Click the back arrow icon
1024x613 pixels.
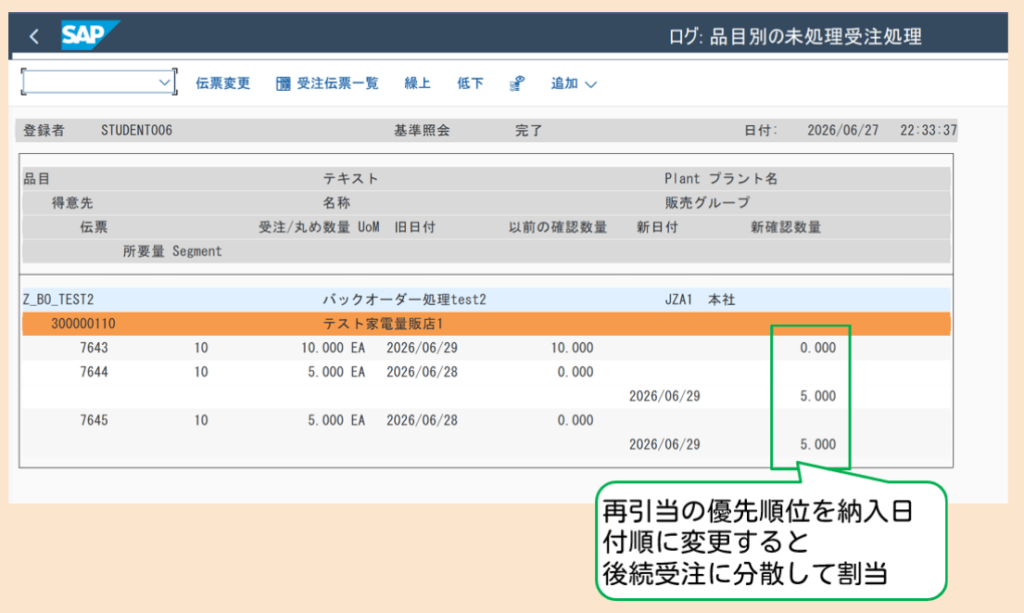coord(34,36)
